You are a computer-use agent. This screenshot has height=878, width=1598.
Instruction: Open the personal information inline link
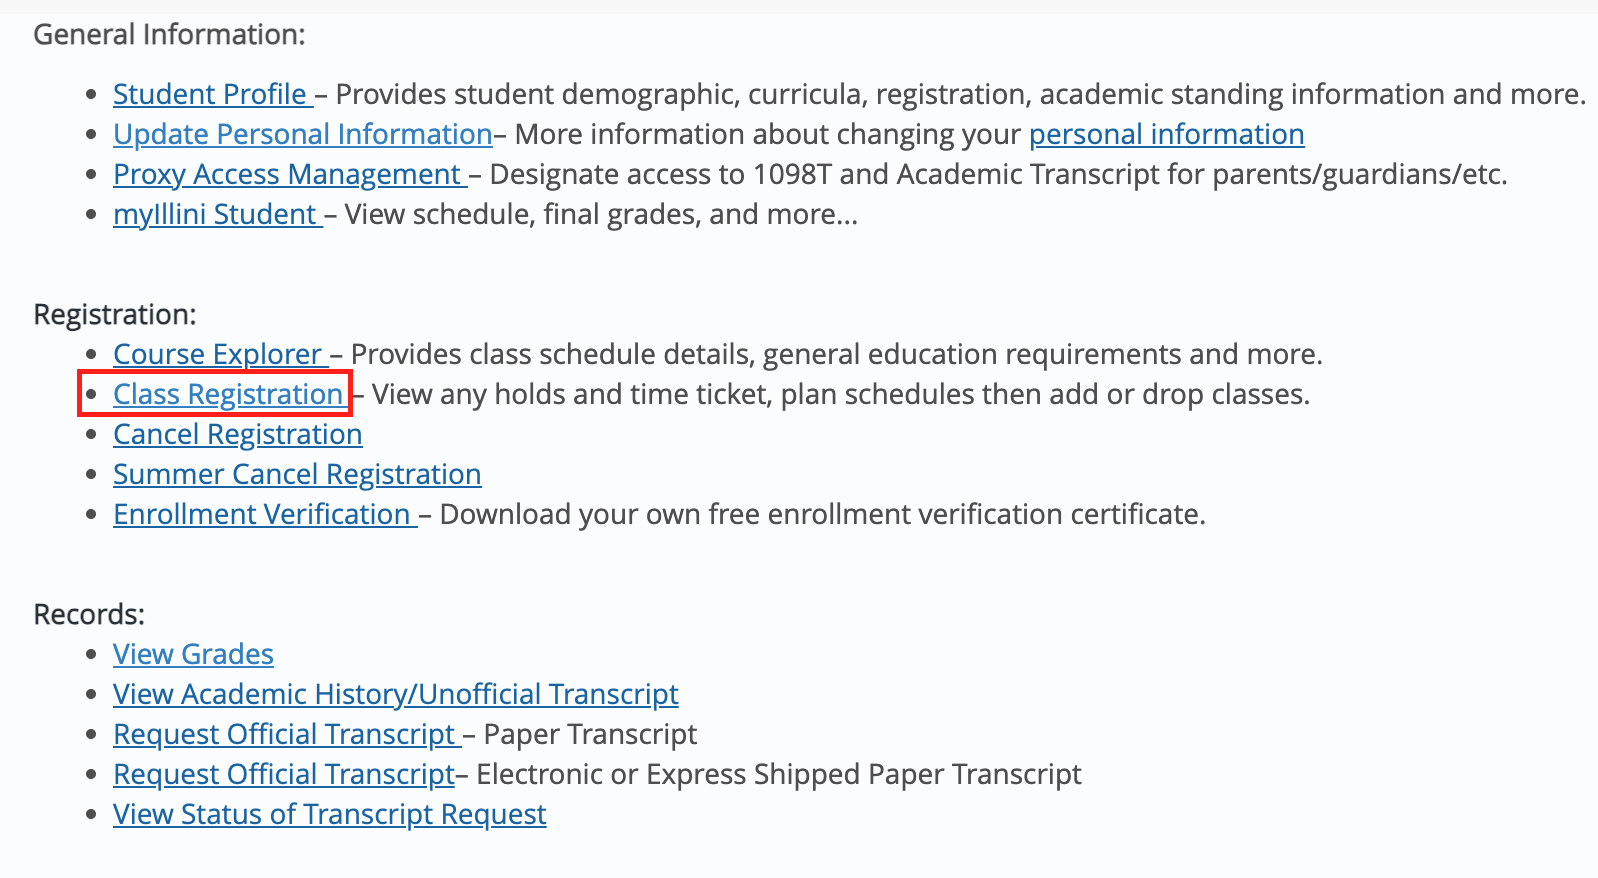tap(1167, 134)
